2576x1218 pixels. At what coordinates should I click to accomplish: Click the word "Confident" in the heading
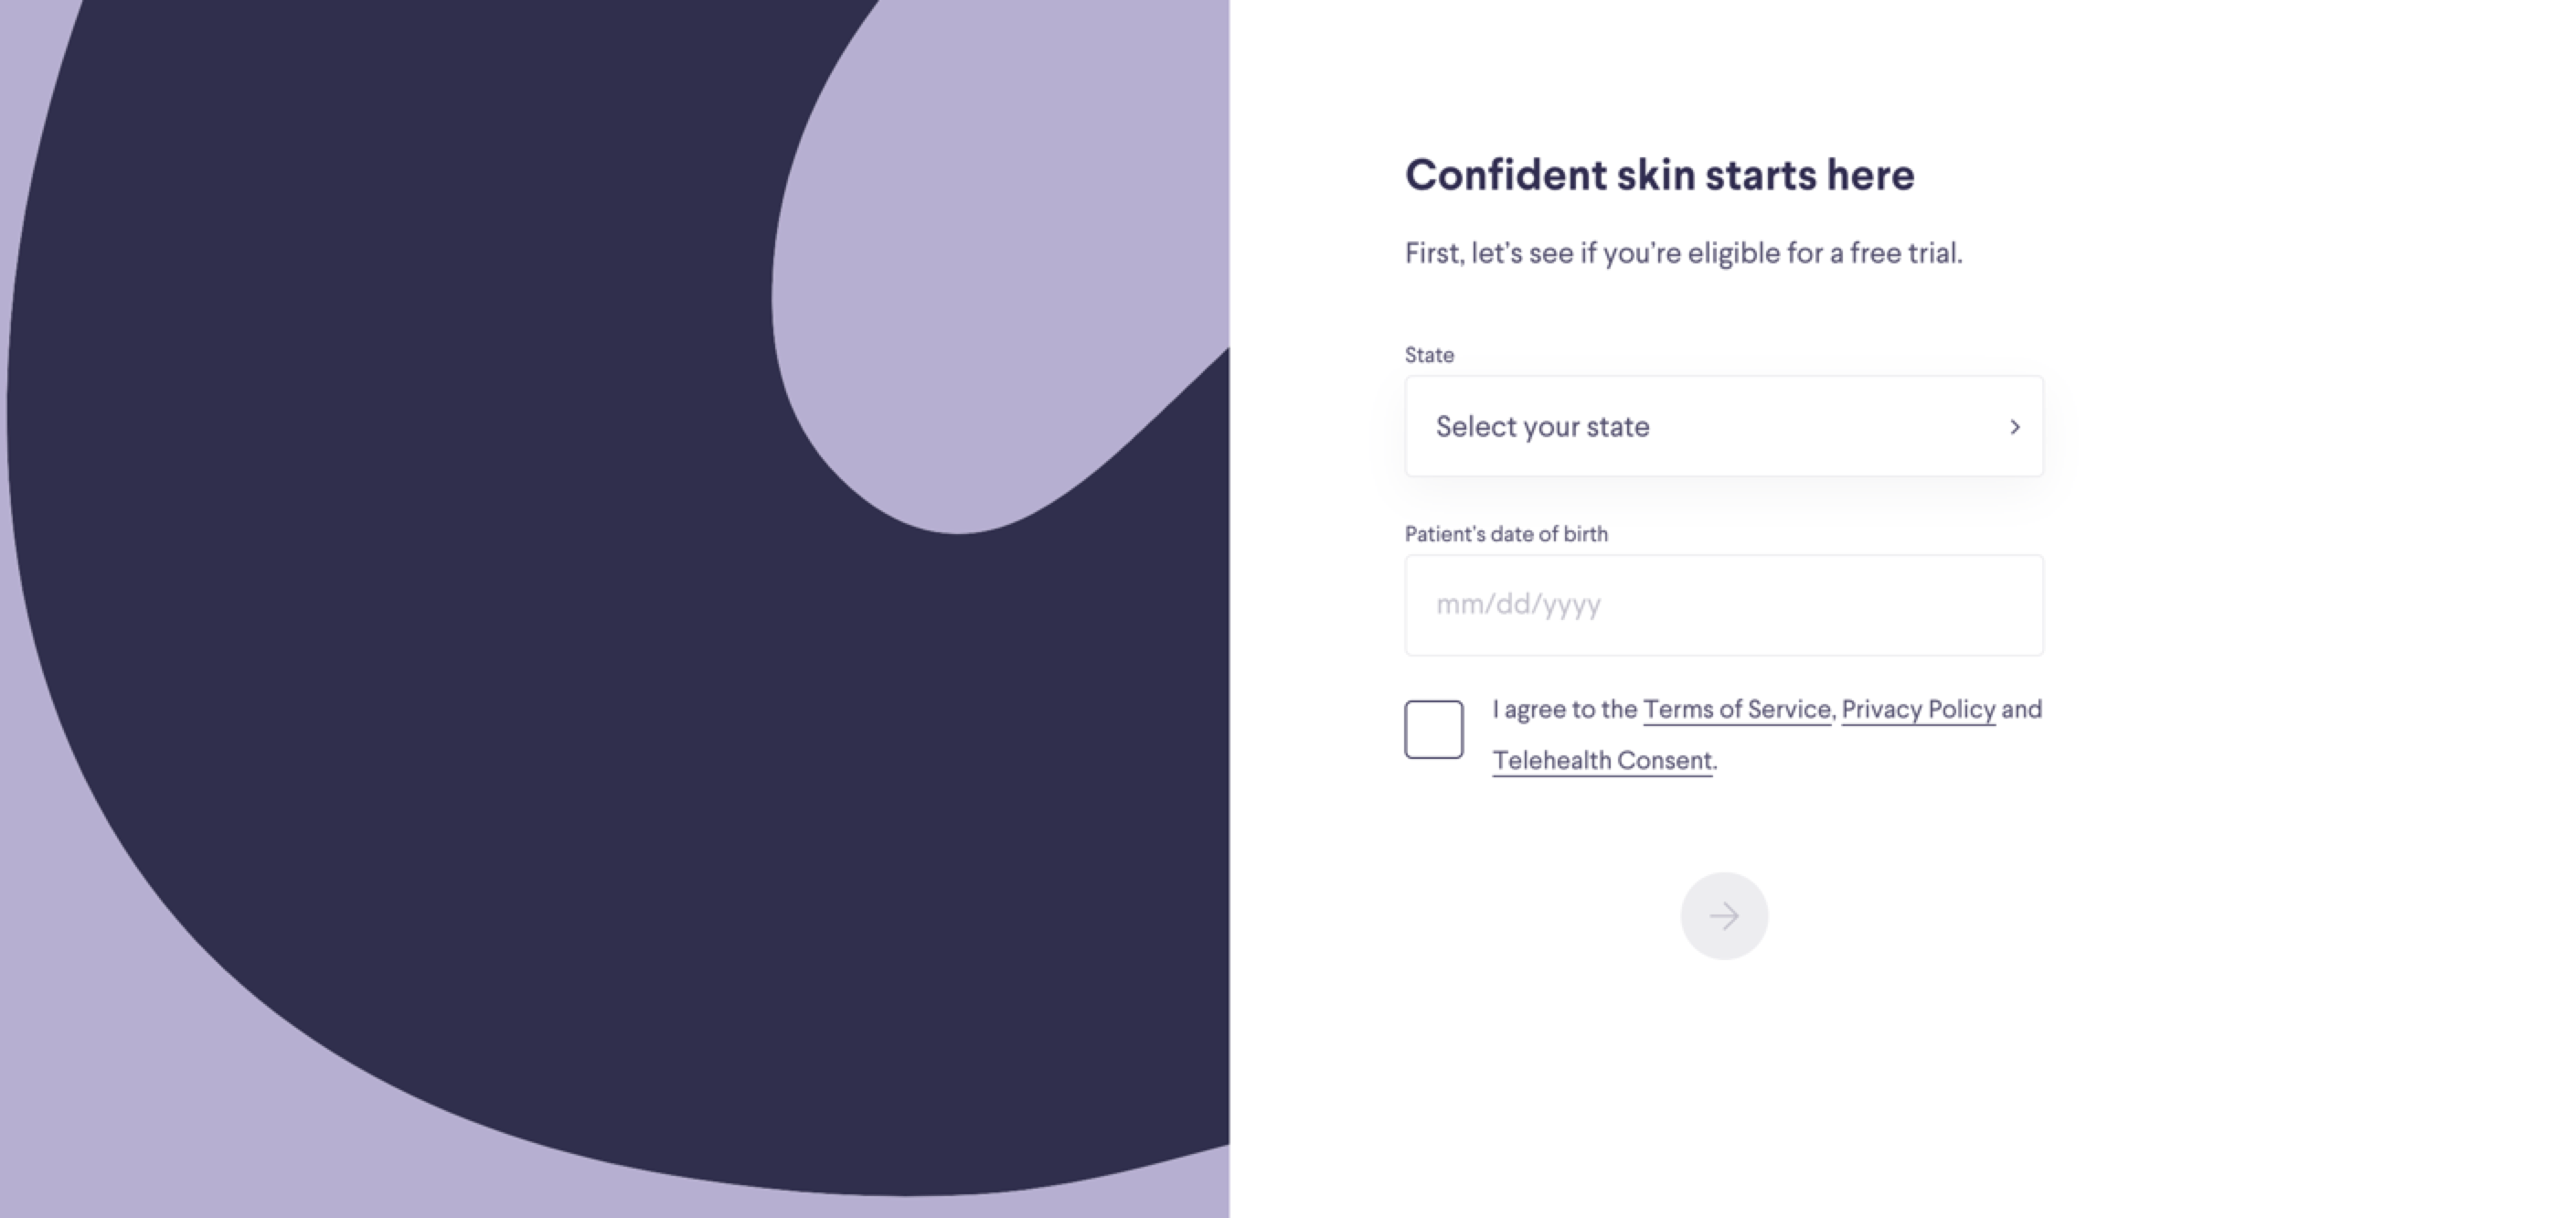click(x=1505, y=175)
